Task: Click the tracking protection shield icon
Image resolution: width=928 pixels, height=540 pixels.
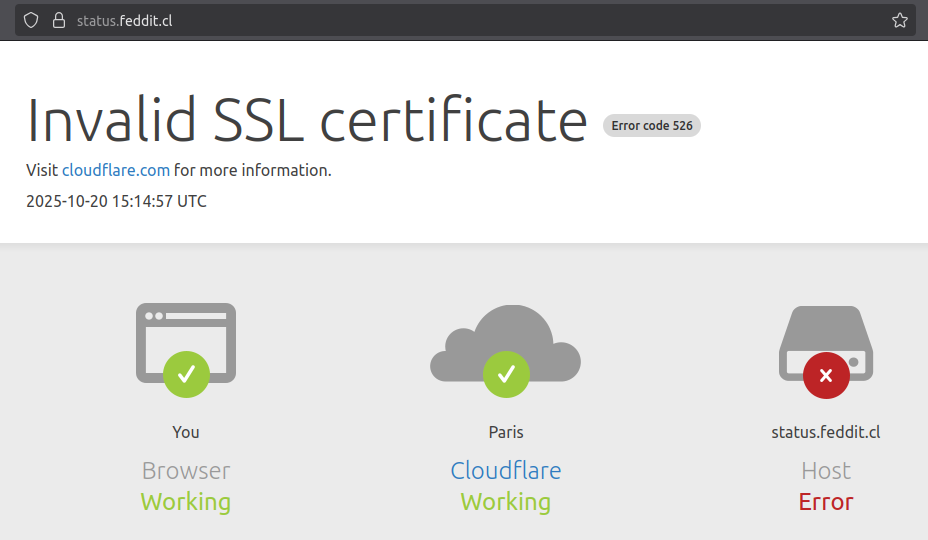Action: pyautogui.click(x=31, y=20)
